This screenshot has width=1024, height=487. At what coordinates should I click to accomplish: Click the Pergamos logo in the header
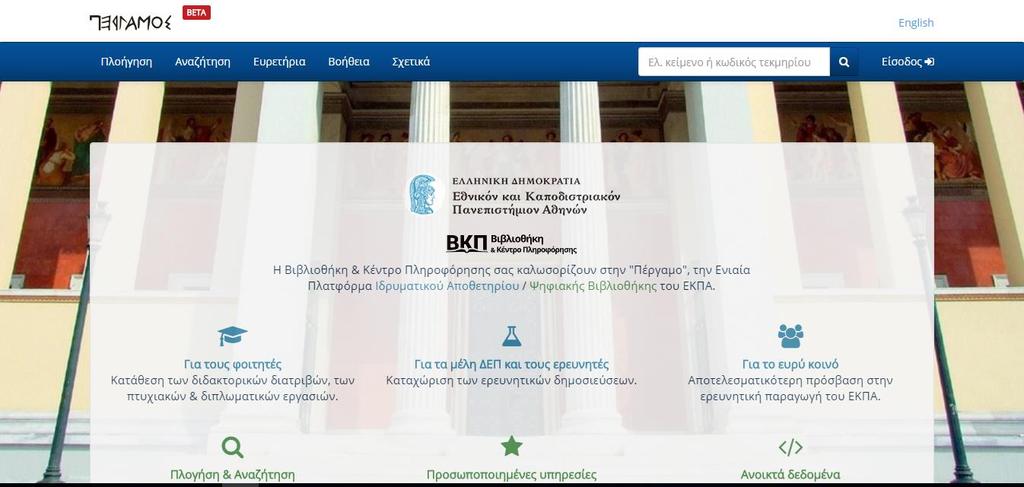point(131,22)
